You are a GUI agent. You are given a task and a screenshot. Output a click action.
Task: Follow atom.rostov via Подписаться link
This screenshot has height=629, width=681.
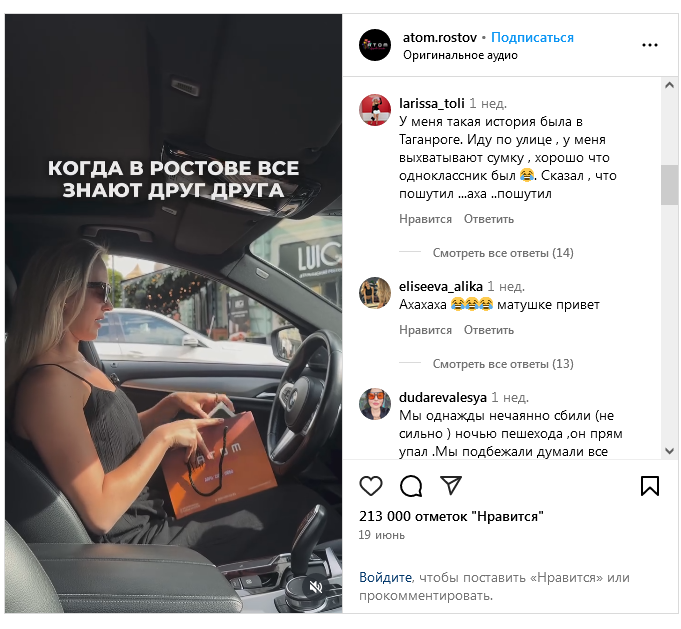click(x=532, y=37)
